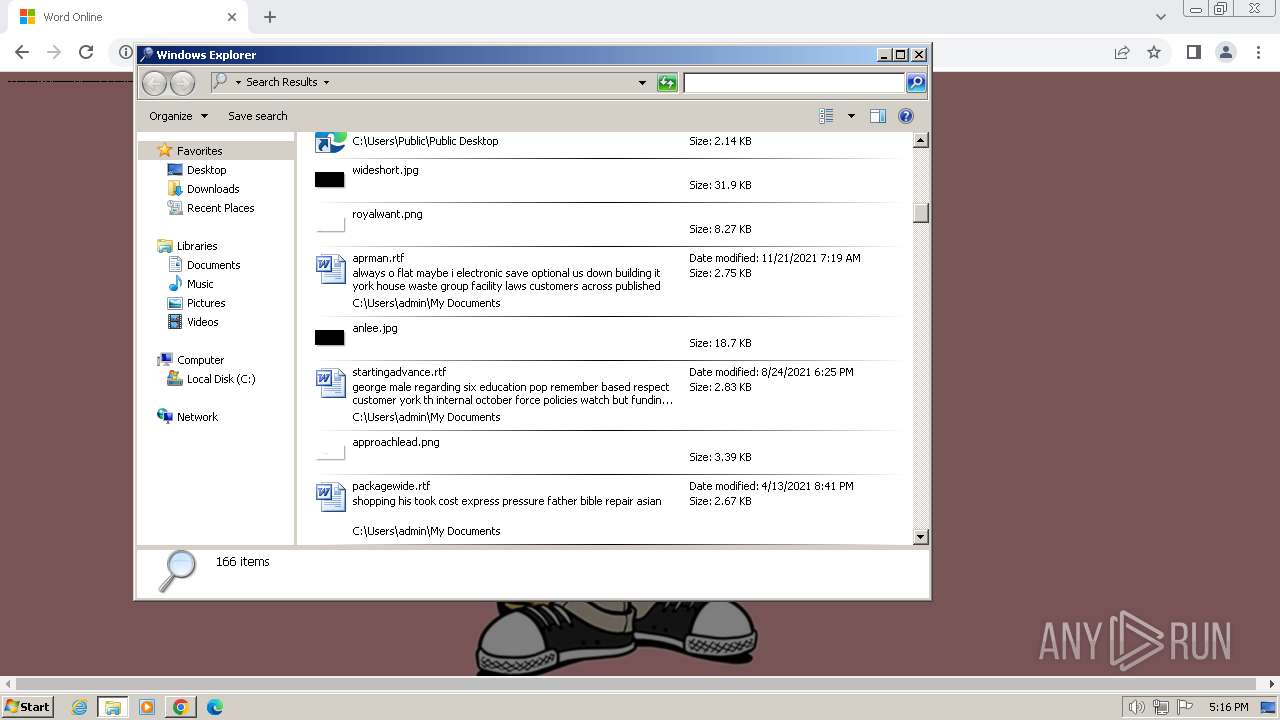Open the Organize menu
The height and width of the screenshot is (720, 1280).
point(178,116)
